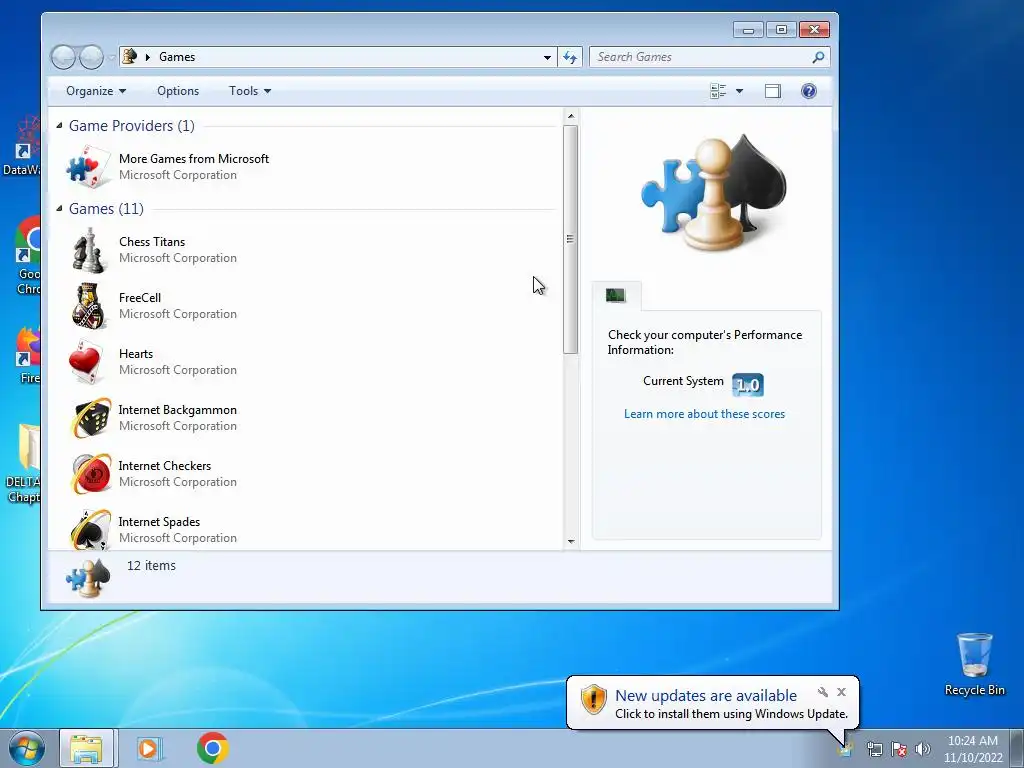Image resolution: width=1024 pixels, height=768 pixels.
Task: Click More Games from Microsoft name text
Action: [x=194, y=159]
